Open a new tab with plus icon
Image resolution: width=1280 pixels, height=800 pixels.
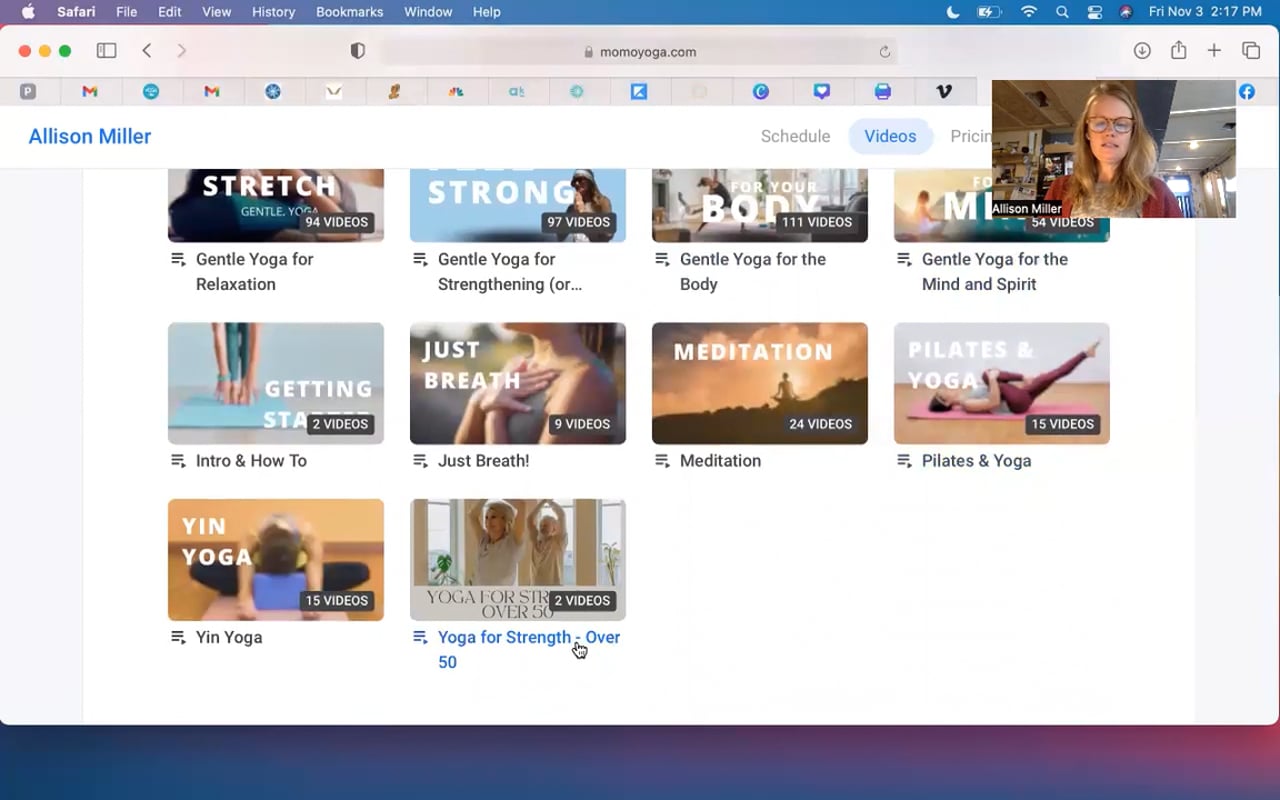tap(1214, 51)
